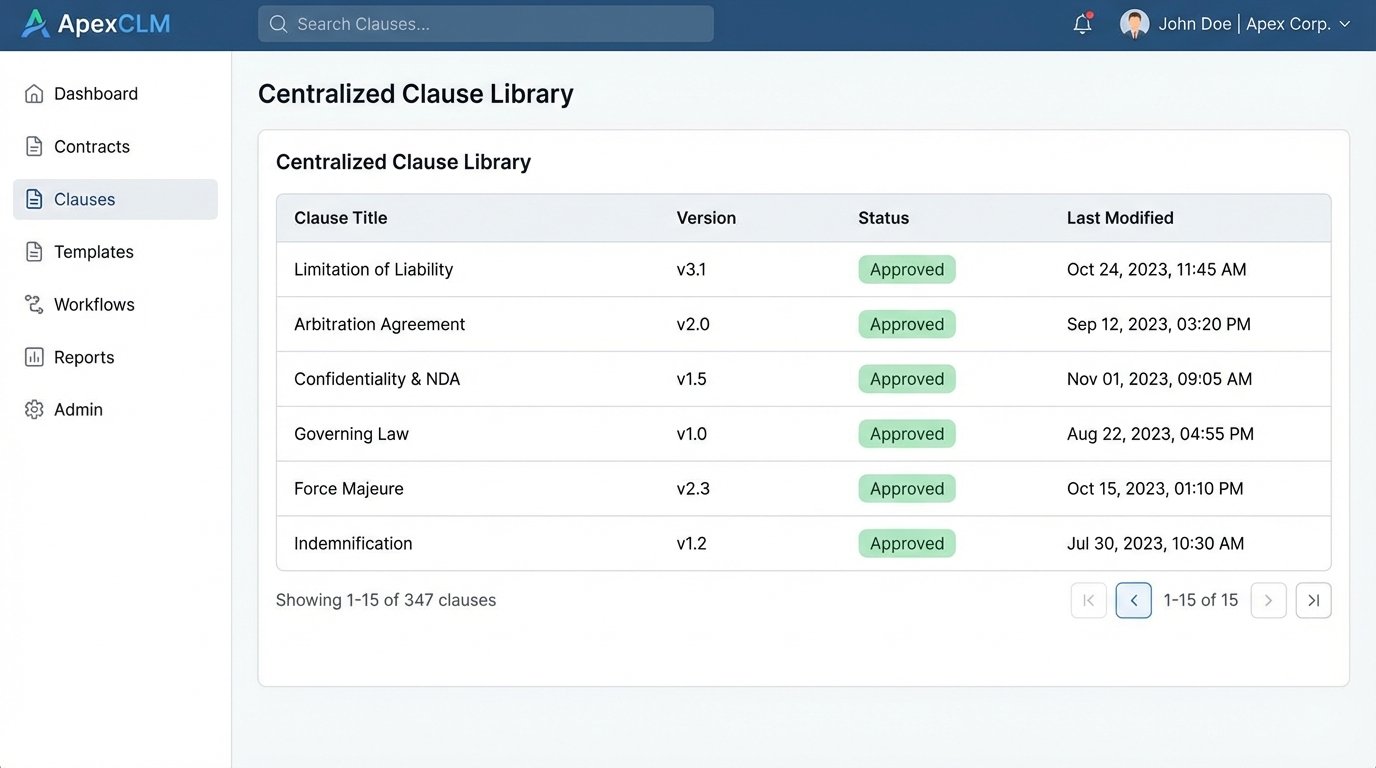Click the Approved badge for Force Majeure
The image size is (1376, 768).
pyautogui.click(x=907, y=489)
